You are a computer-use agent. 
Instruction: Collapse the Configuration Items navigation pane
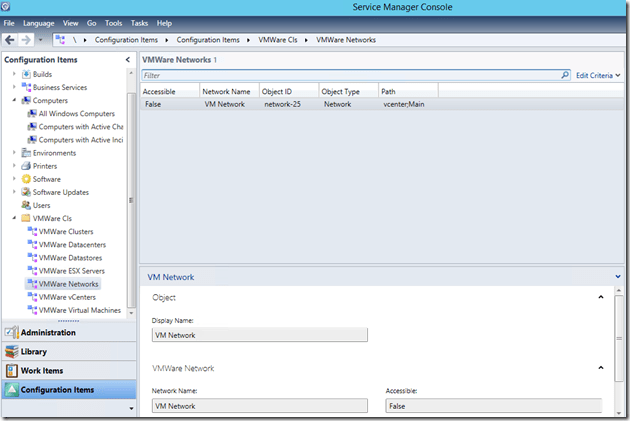click(x=127, y=60)
